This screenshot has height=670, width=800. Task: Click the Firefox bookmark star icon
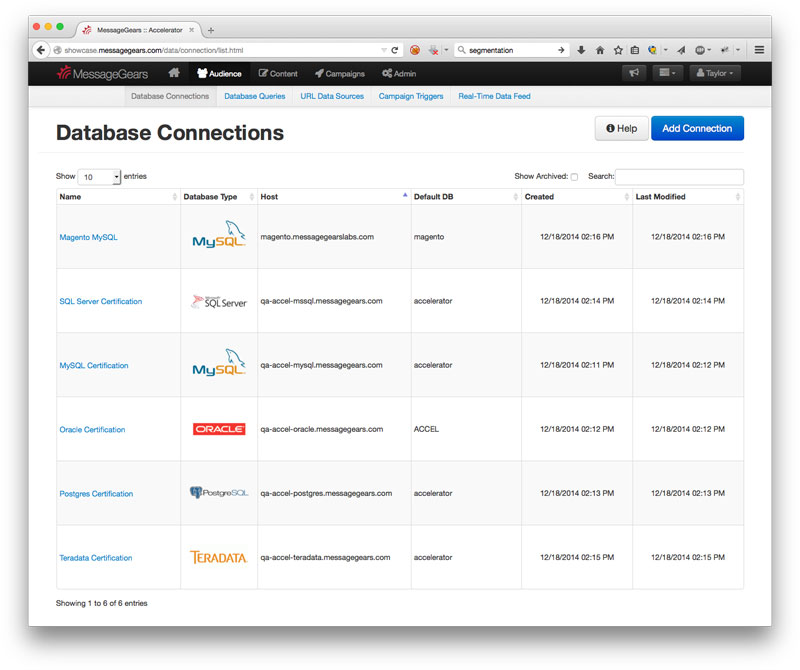click(618, 49)
